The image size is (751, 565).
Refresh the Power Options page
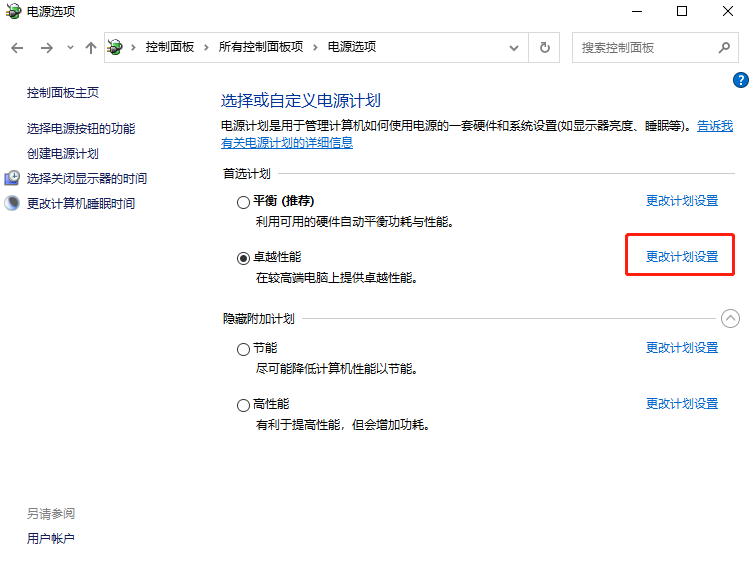point(544,47)
